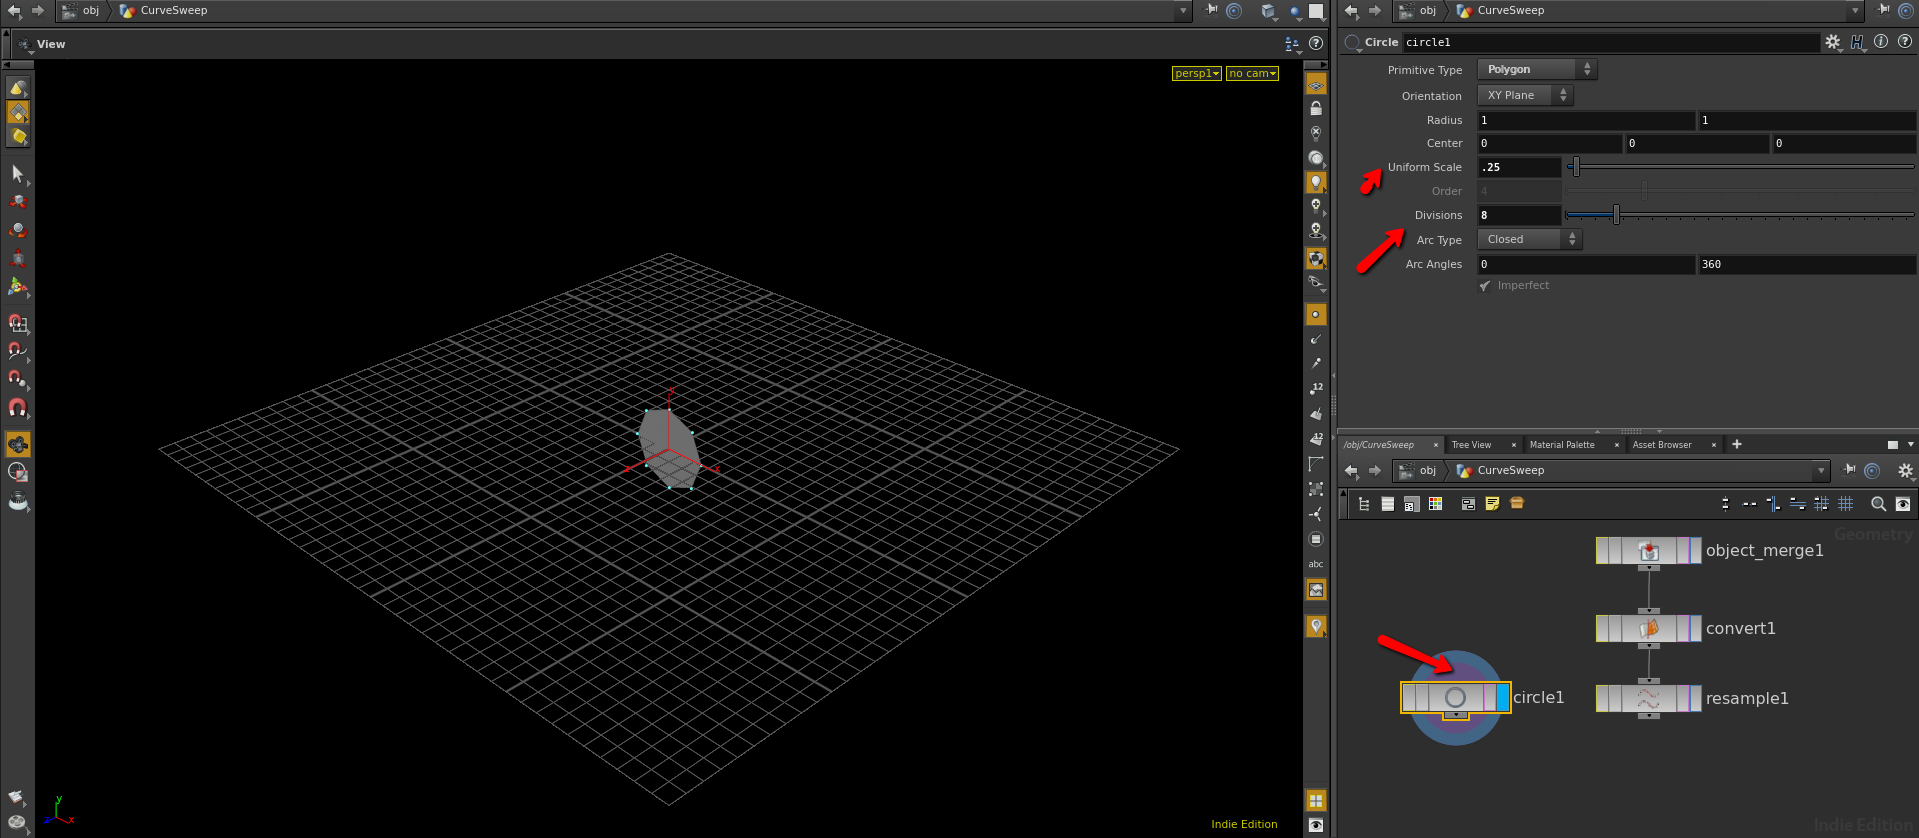This screenshot has width=1919, height=838.
Task: Click the second Arc Angles field showing 360
Action: coord(1807,264)
